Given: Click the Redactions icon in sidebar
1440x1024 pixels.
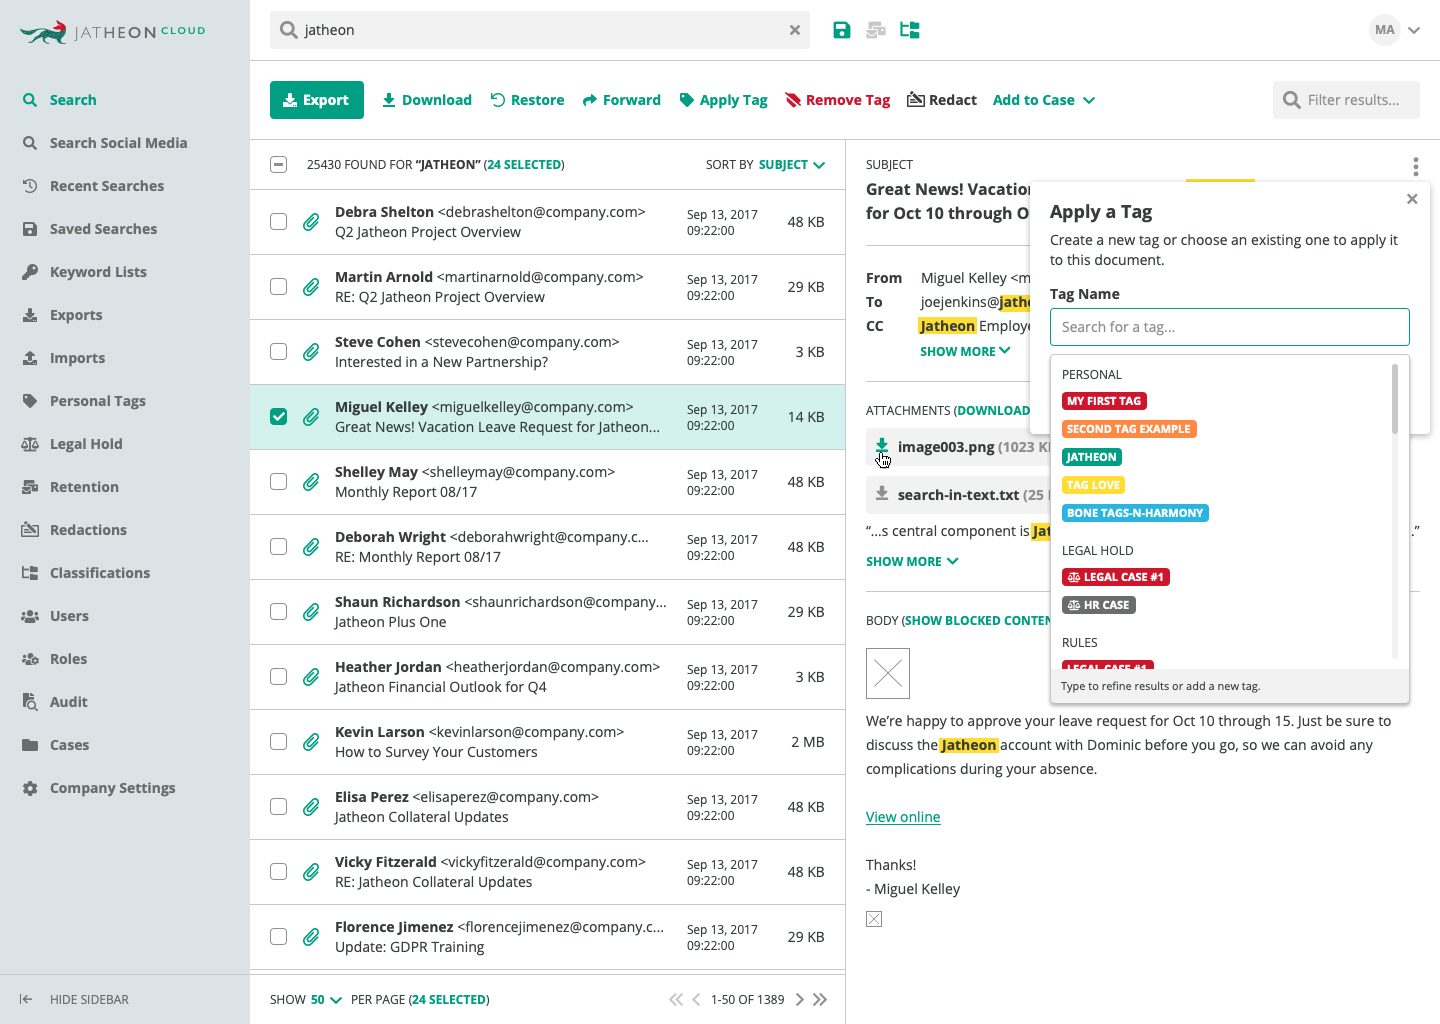Looking at the screenshot, I should pos(30,530).
